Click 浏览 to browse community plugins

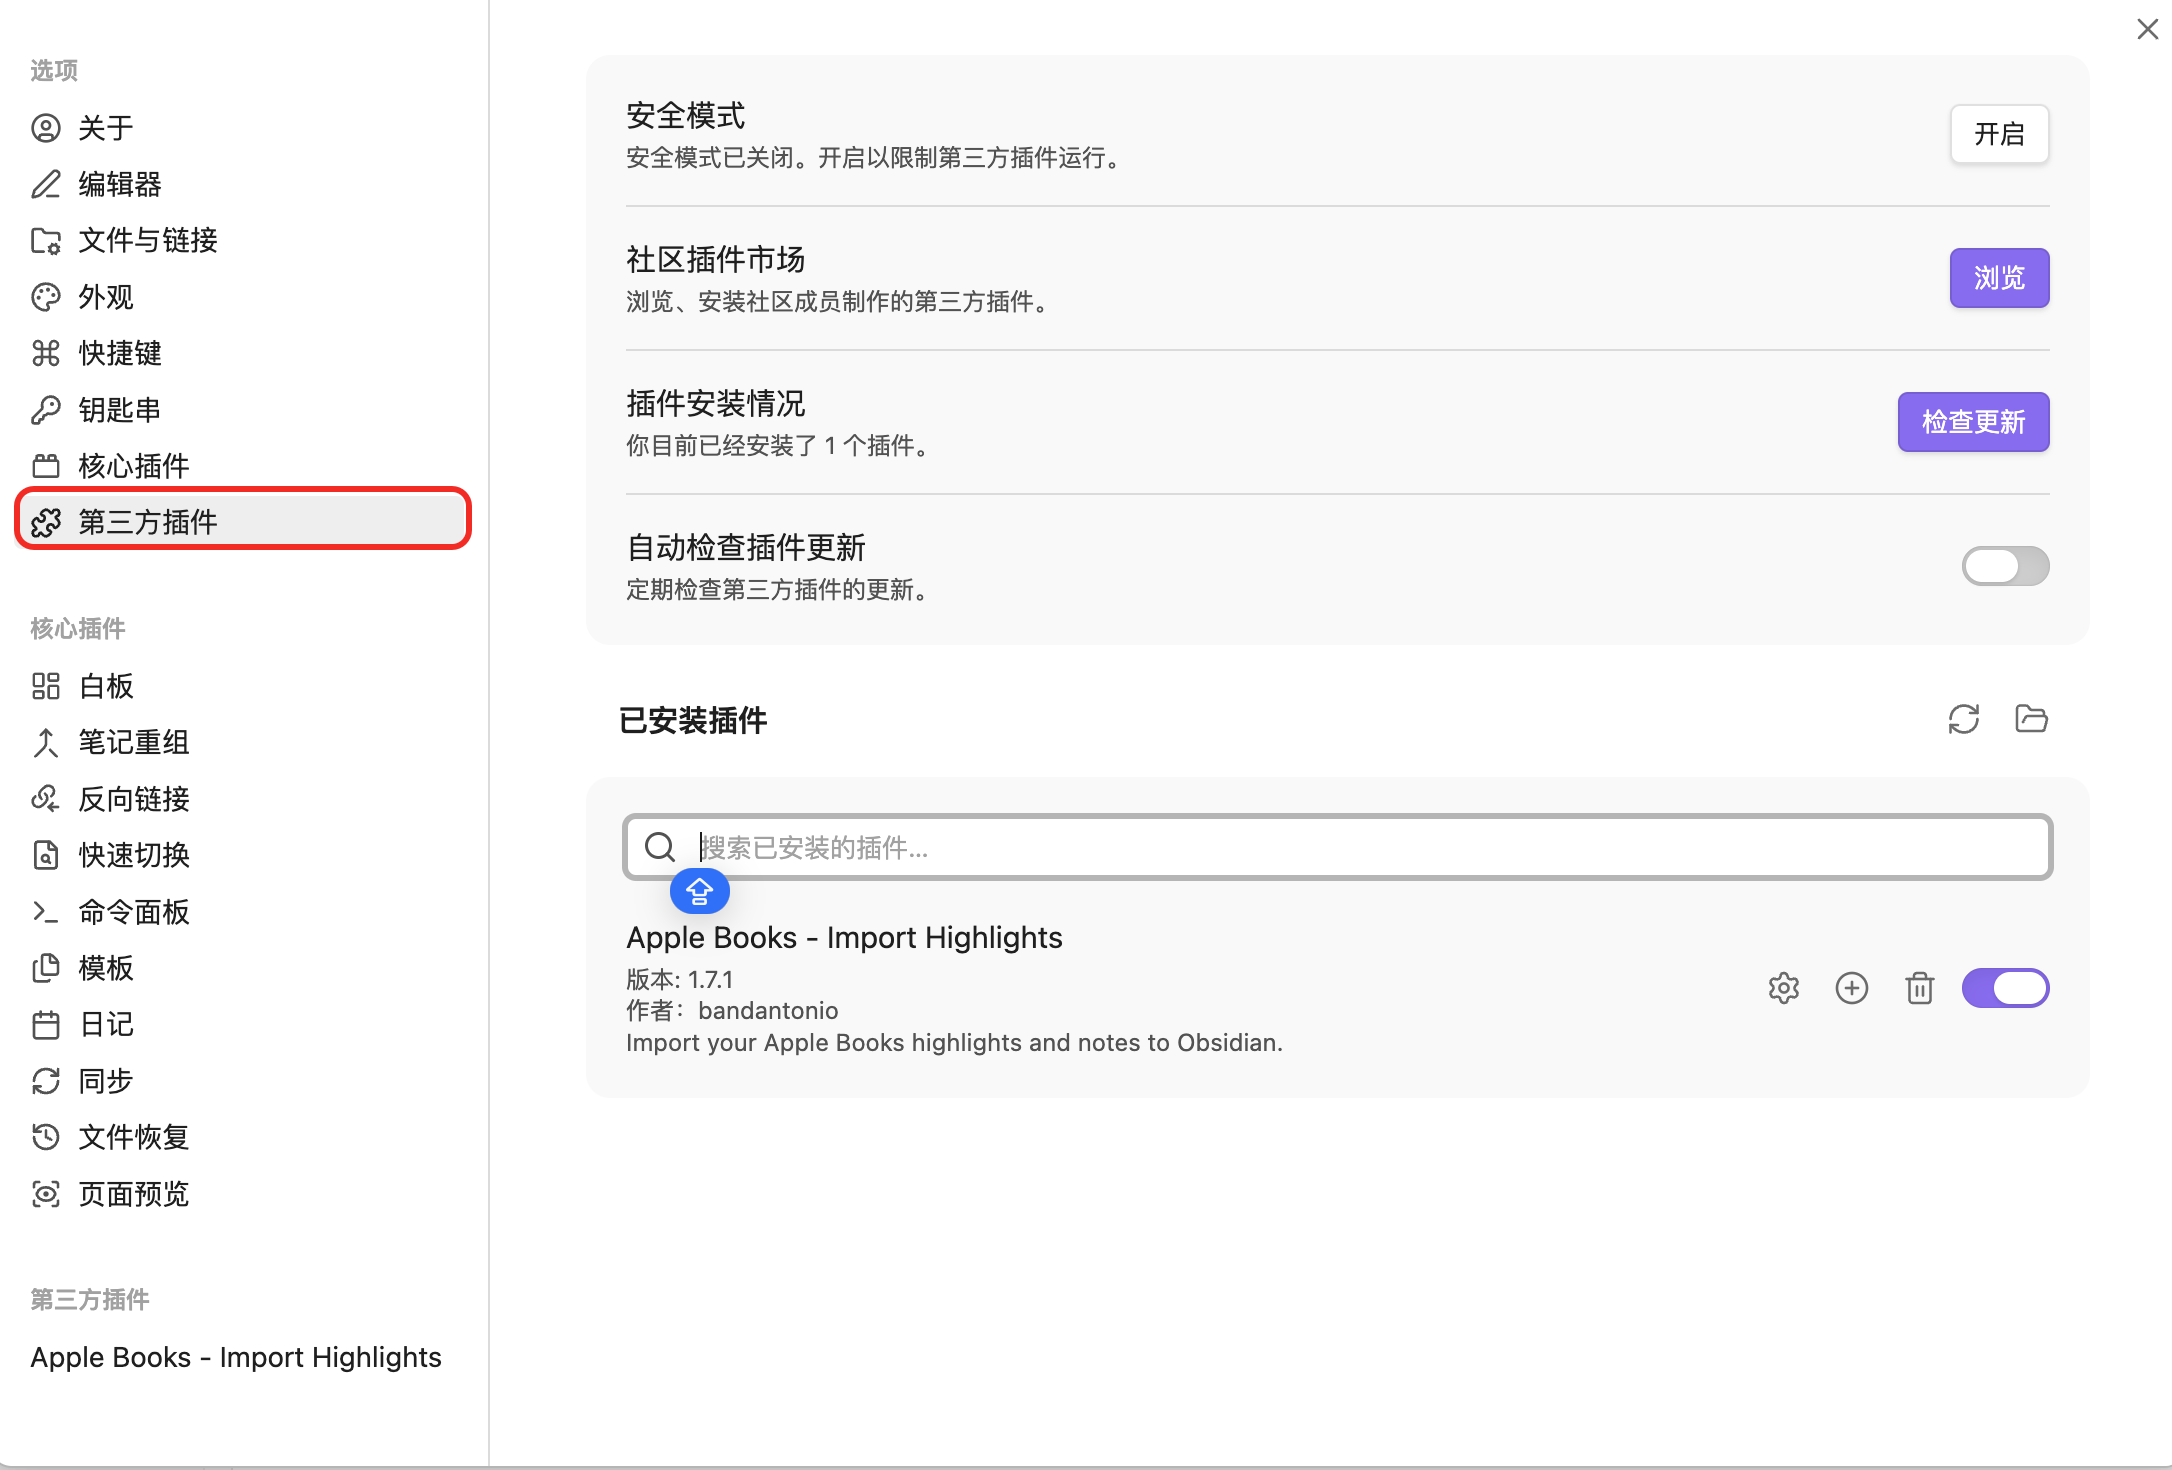(x=1999, y=278)
